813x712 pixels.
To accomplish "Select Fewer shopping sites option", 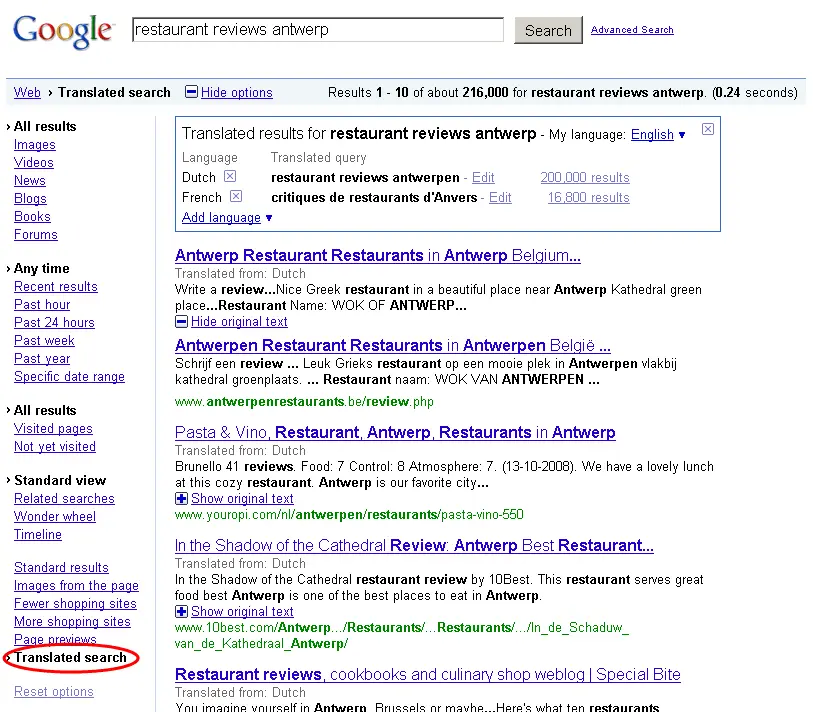I will pos(75,604).
